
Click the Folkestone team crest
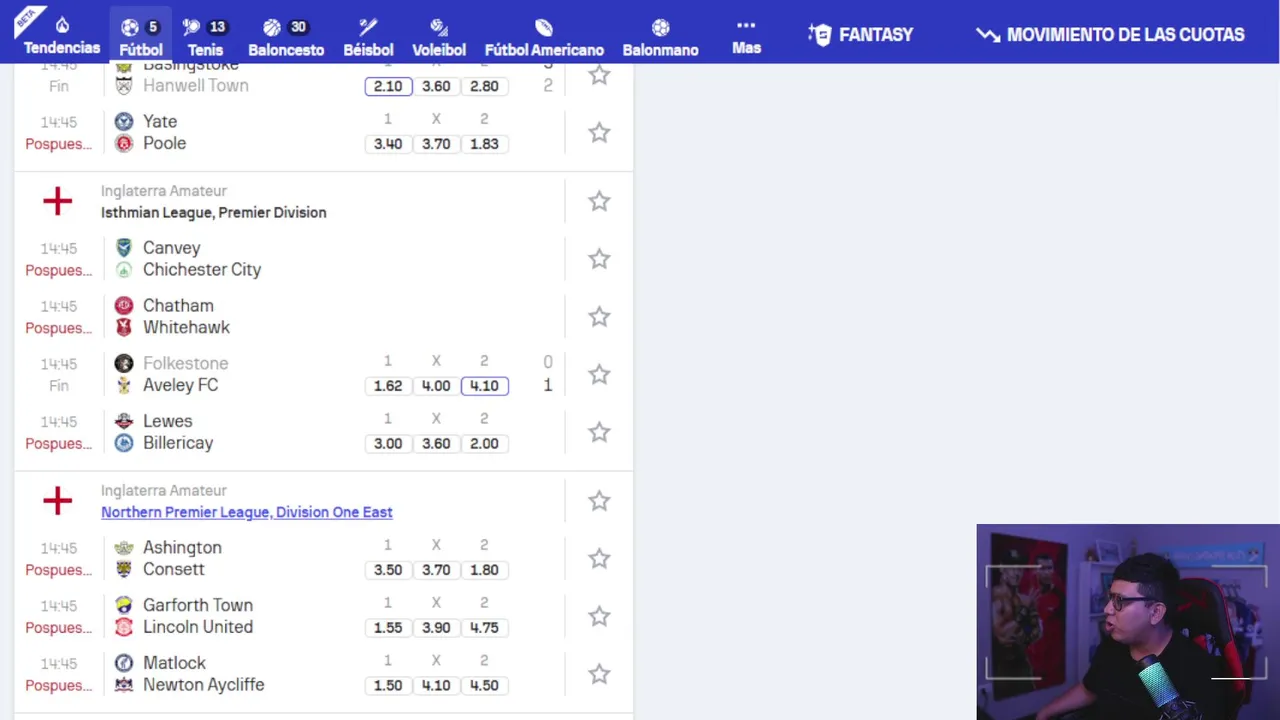124,363
